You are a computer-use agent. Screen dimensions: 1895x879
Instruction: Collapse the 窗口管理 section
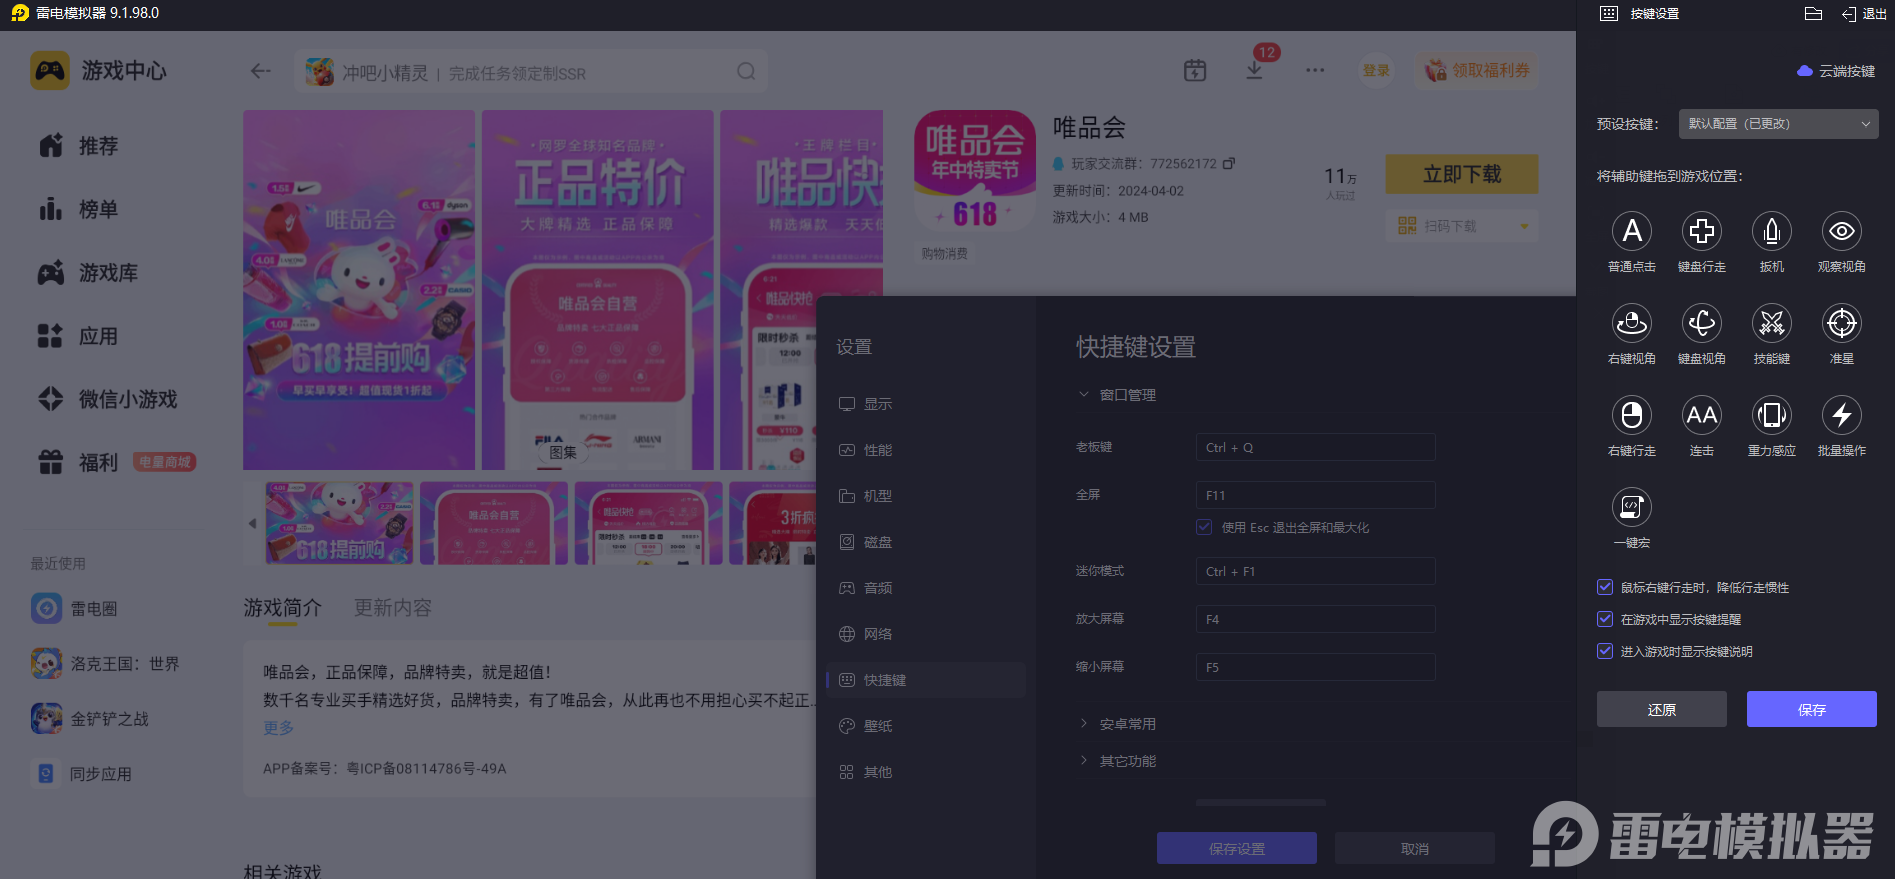pyautogui.click(x=1118, y=395)
